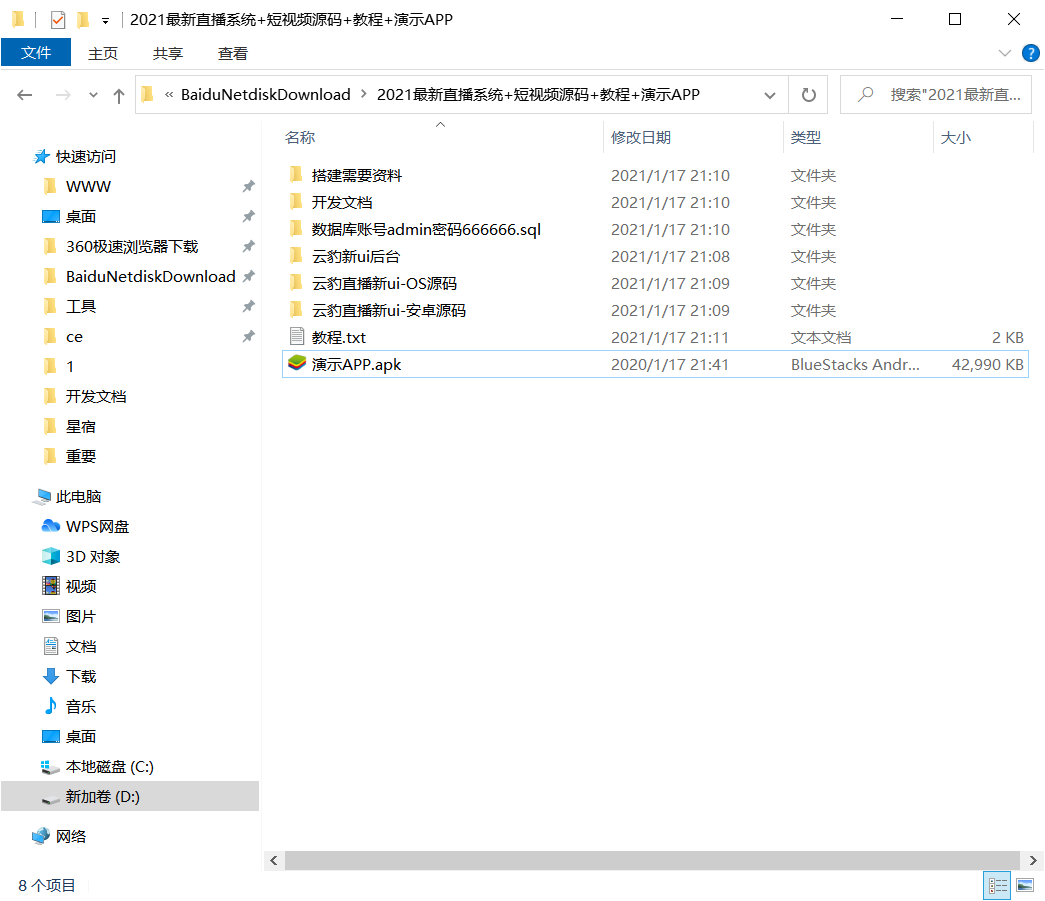Open the 重要 folder in the sidebar
Screen dimensions: 1045x901
pyautogui.click(x=81, y=456)
